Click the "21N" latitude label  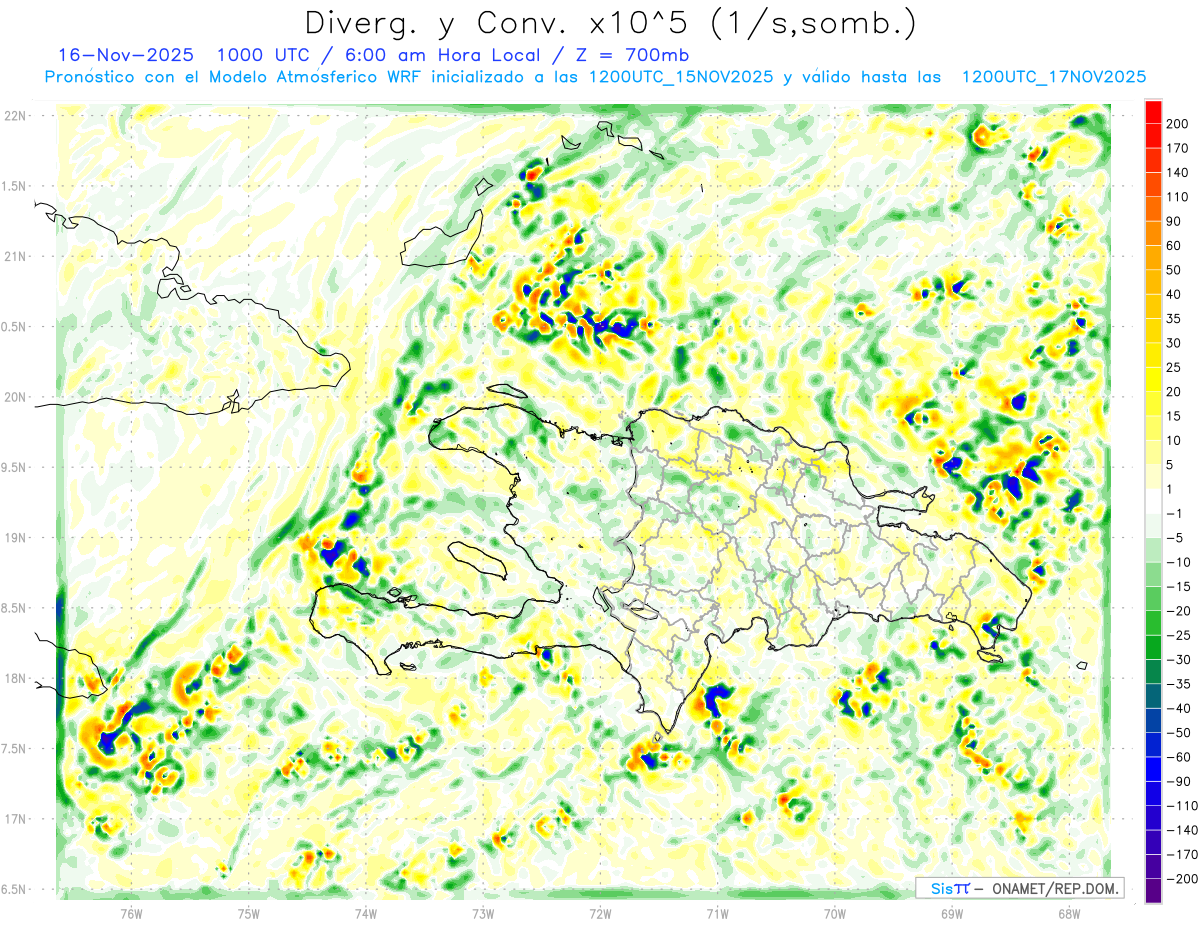15,256
